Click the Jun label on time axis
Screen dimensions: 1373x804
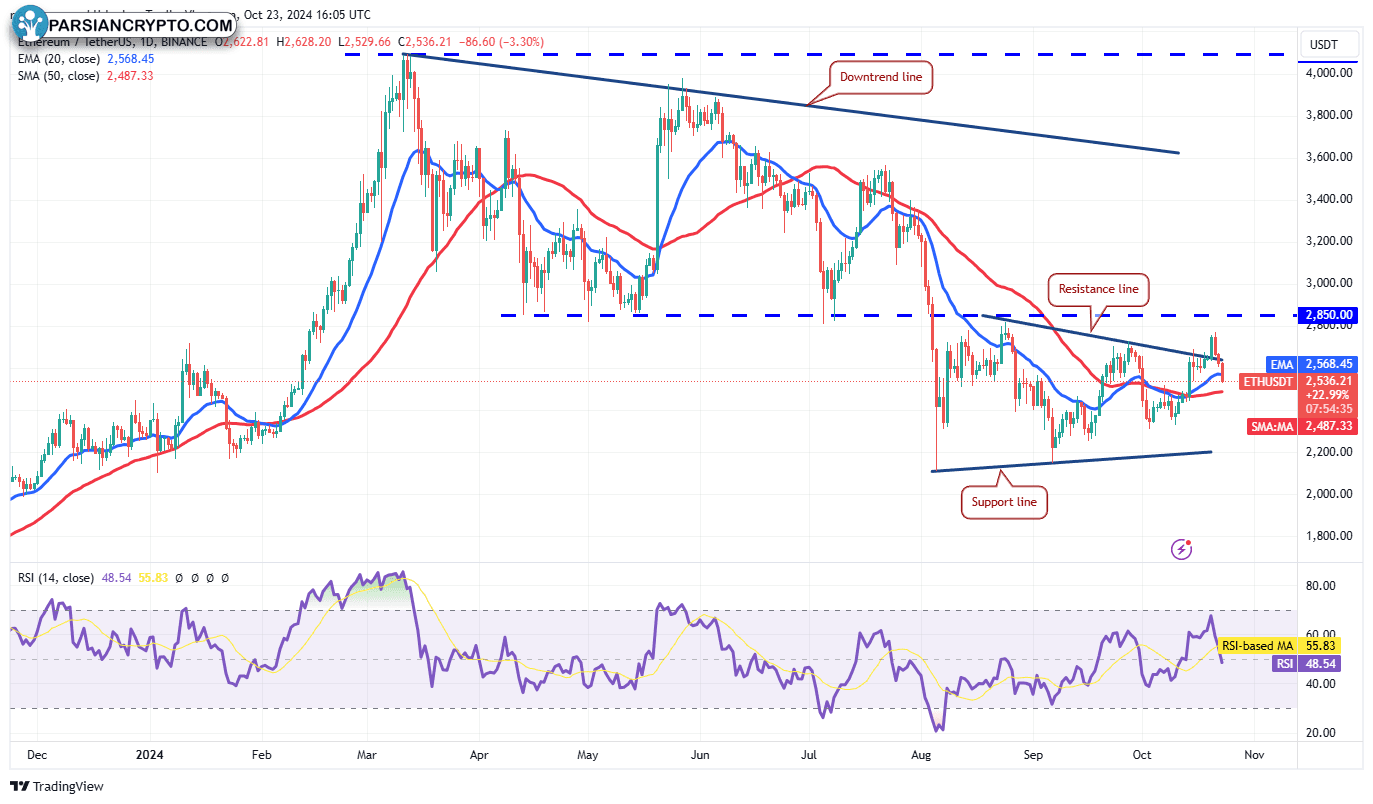[x=699, y=756]
